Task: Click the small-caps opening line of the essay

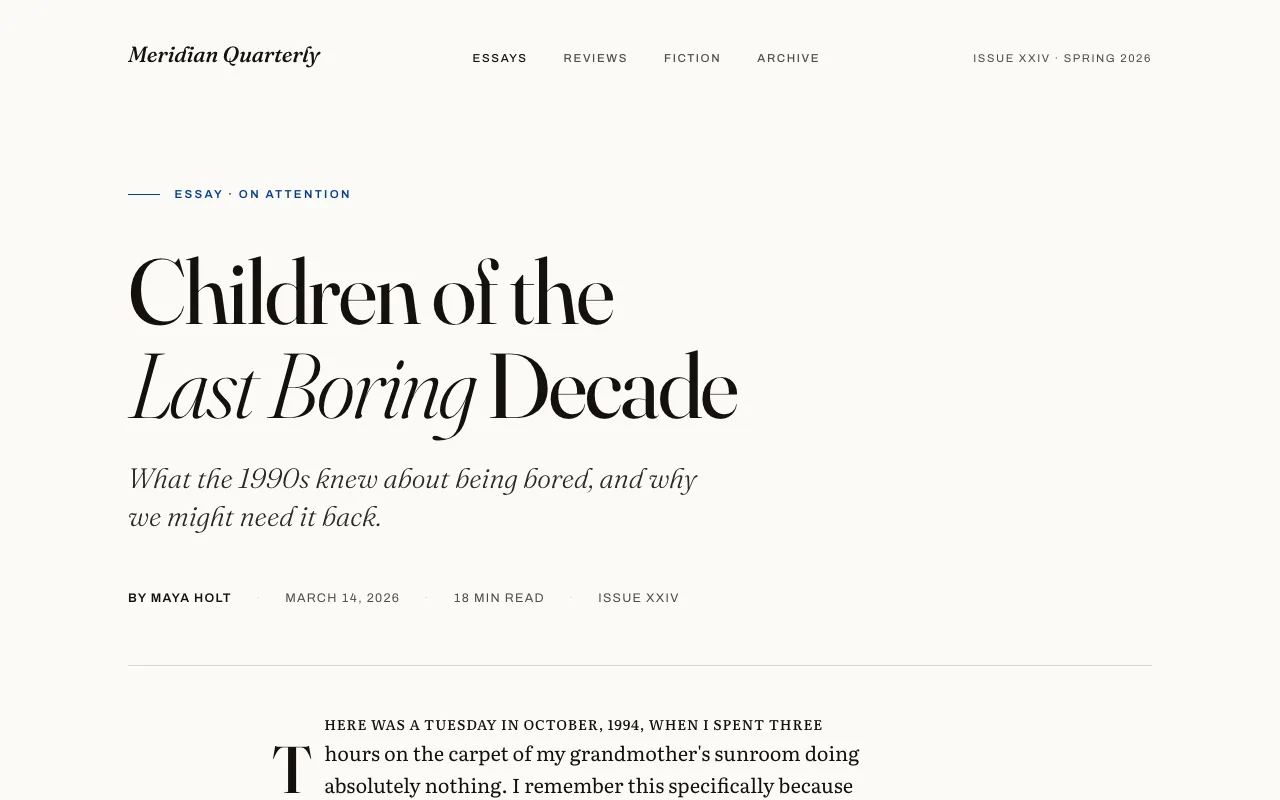Action: tap(573, 725)
